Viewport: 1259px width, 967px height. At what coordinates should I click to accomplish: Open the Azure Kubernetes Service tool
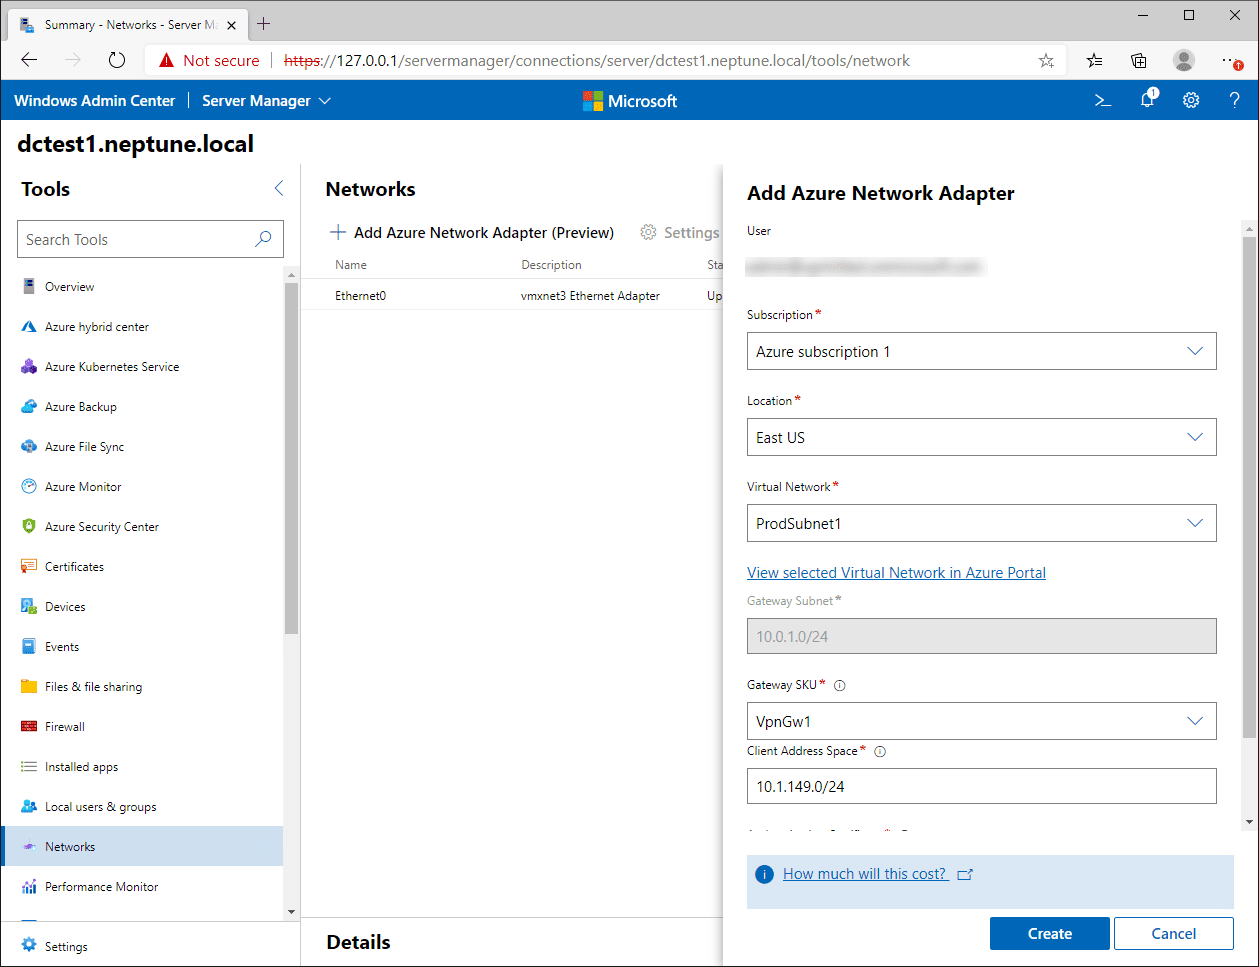tap(111, 366)
